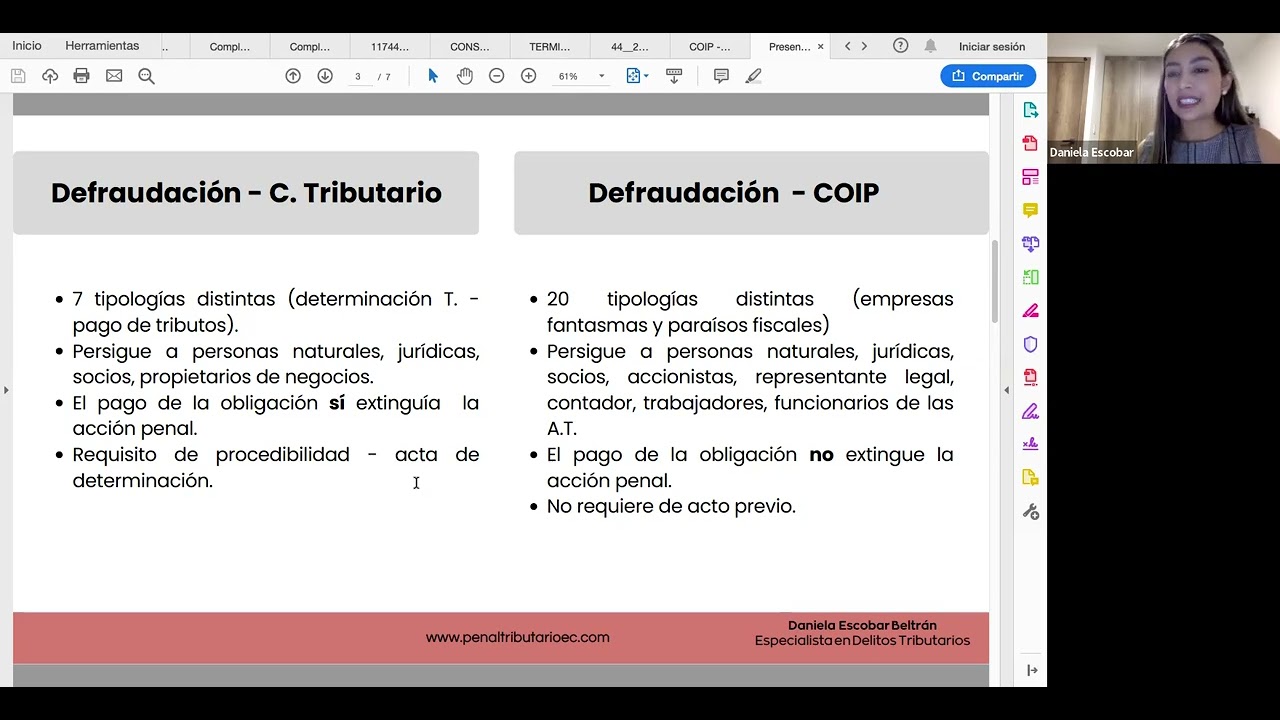Click the Daniela Escobar Beltrán footer name

click(x=862, y=625)
